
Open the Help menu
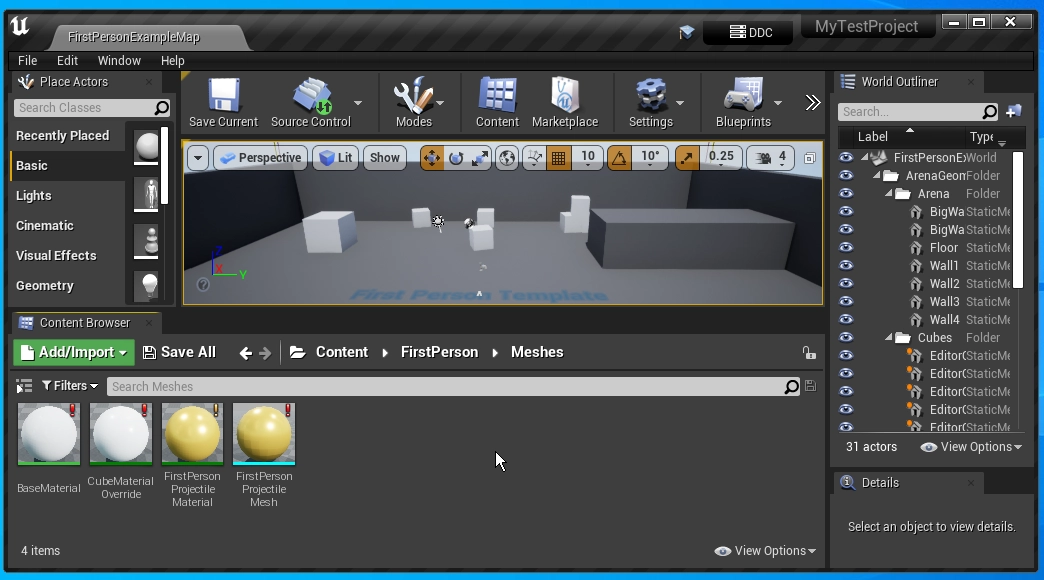point(172,61)
